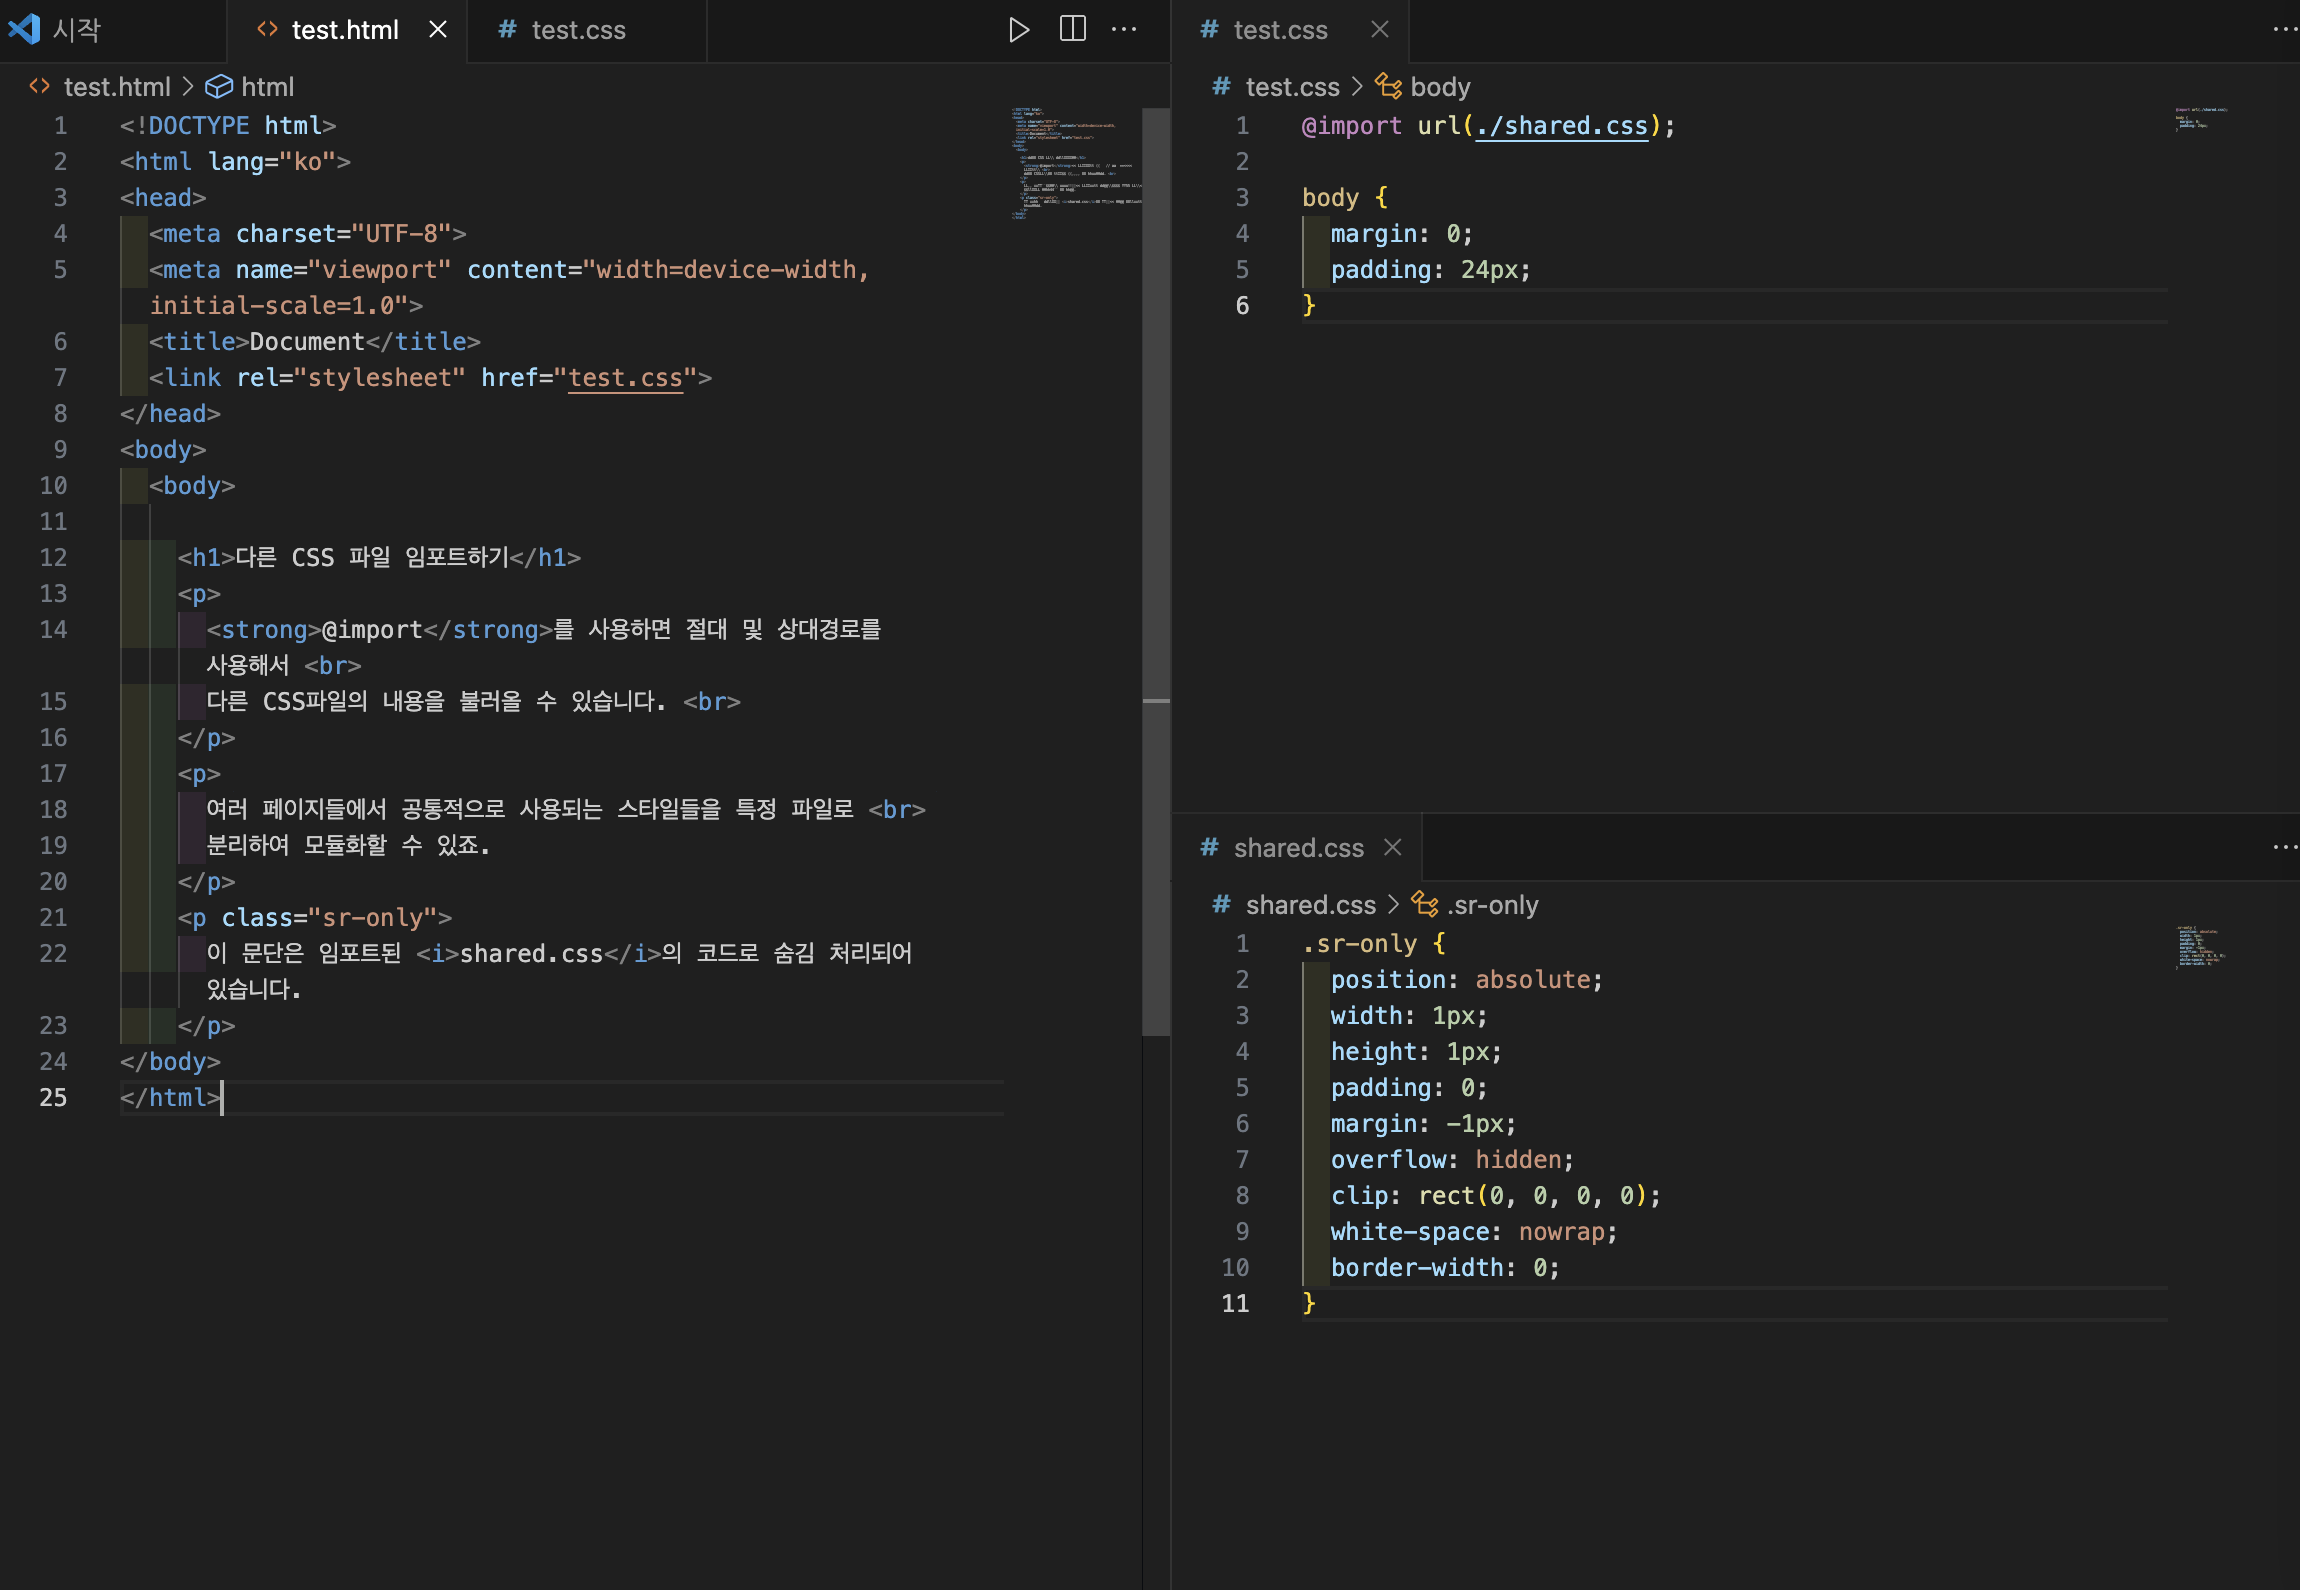Select the 시작 welcome tab

point(76,30)
